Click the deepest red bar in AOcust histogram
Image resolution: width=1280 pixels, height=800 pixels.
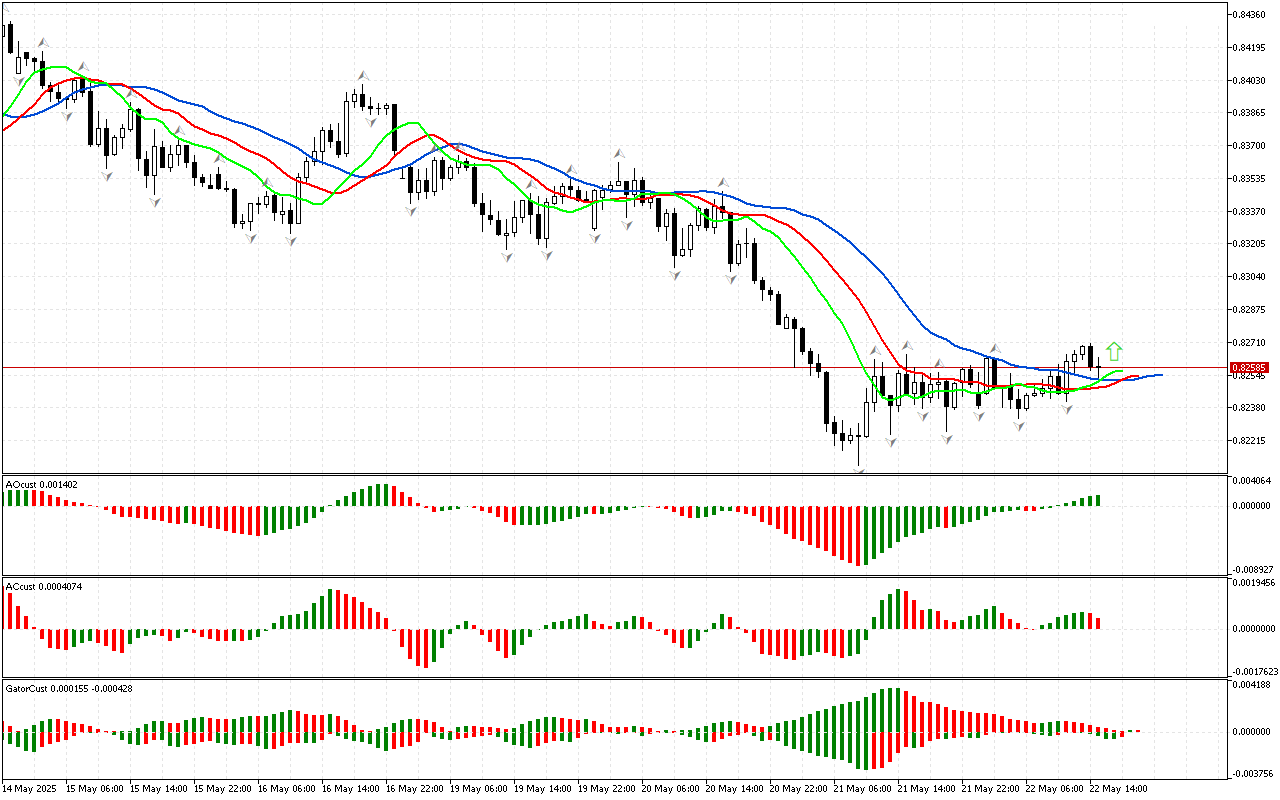click(x=859, y=535)
